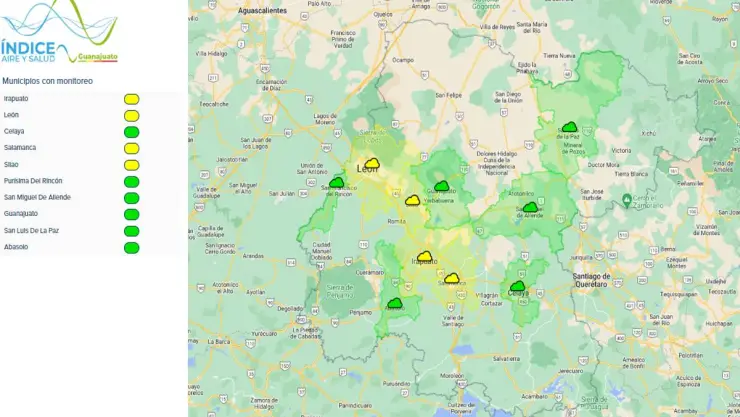Select Abasolo in the municipality list

click(x=16, y=247)
